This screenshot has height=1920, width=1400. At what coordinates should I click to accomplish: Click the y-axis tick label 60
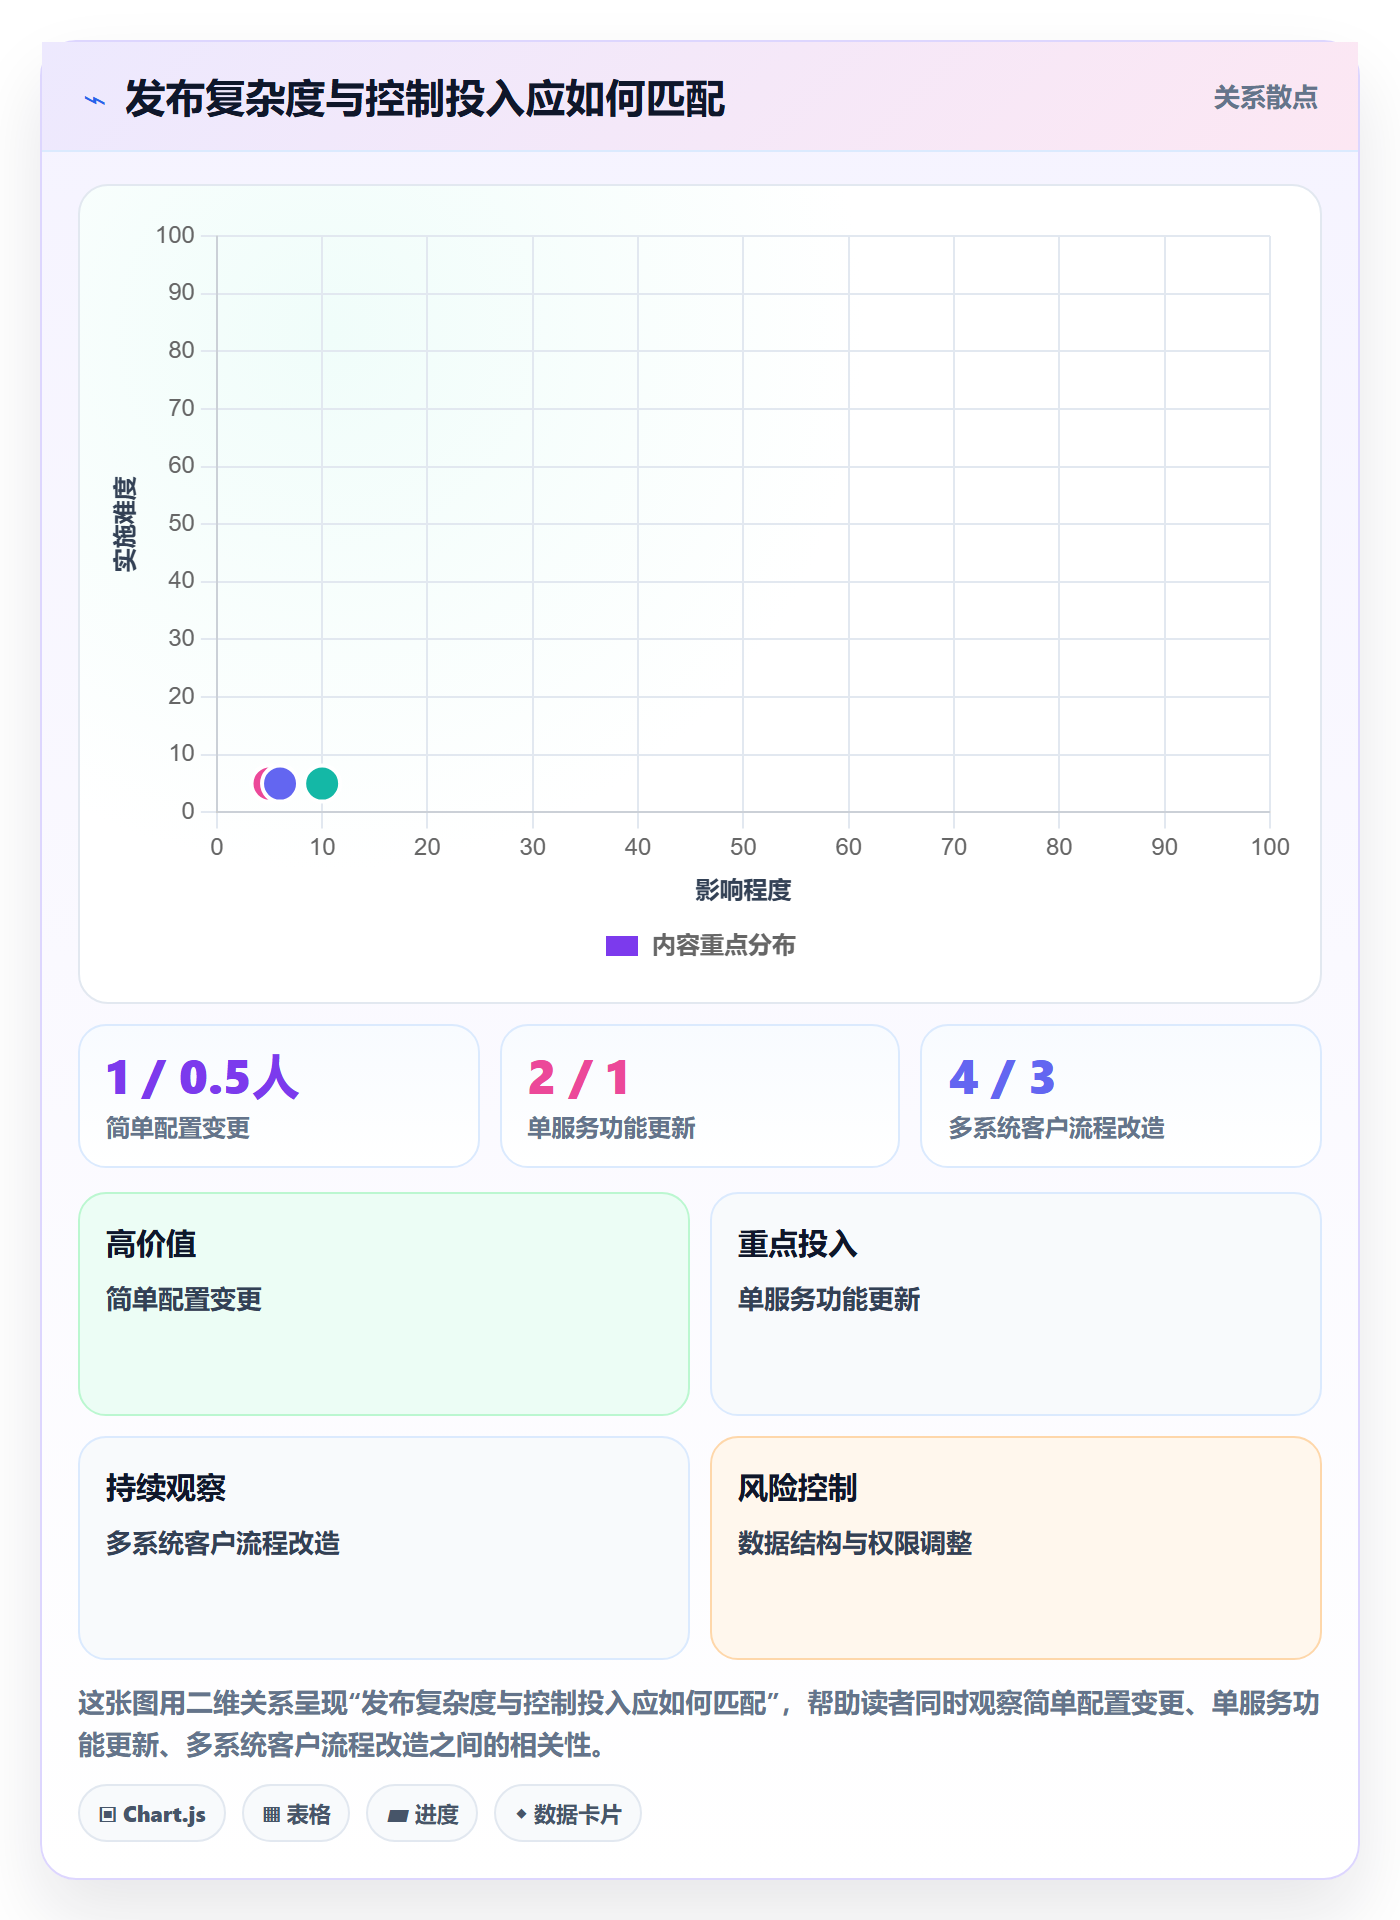(181, 465)
